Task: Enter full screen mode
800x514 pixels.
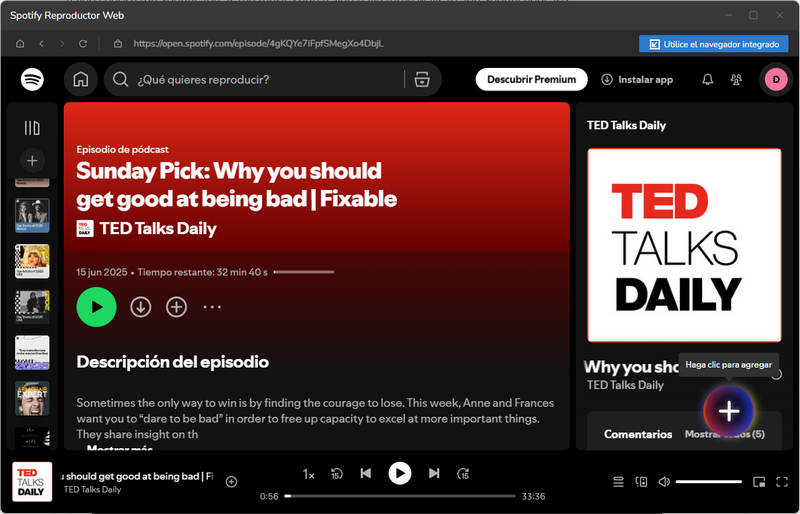Action: pyautogui.click(x=782, y=482)
